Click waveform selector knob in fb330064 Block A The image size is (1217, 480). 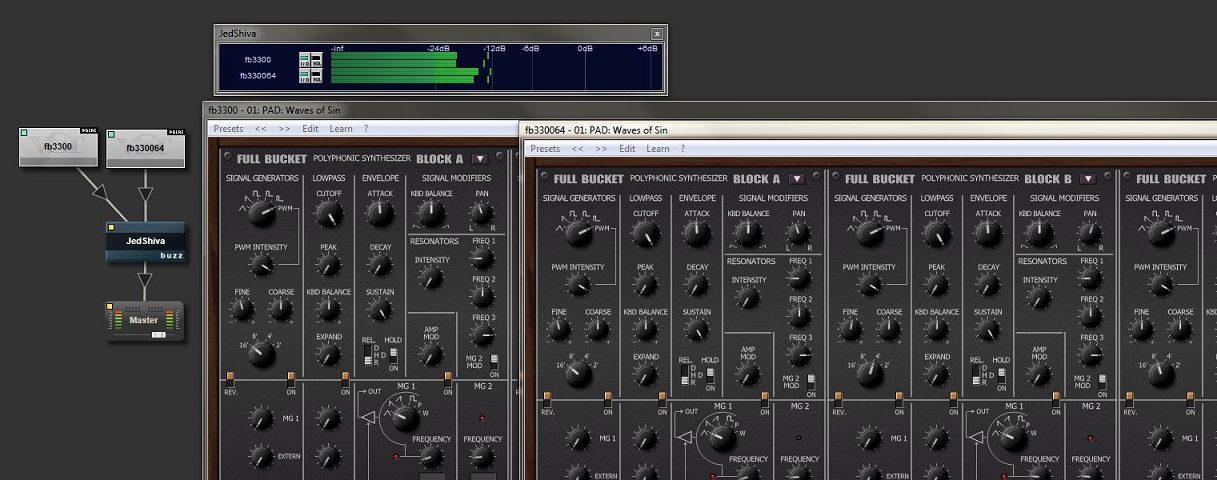click(x=578, y=233)
